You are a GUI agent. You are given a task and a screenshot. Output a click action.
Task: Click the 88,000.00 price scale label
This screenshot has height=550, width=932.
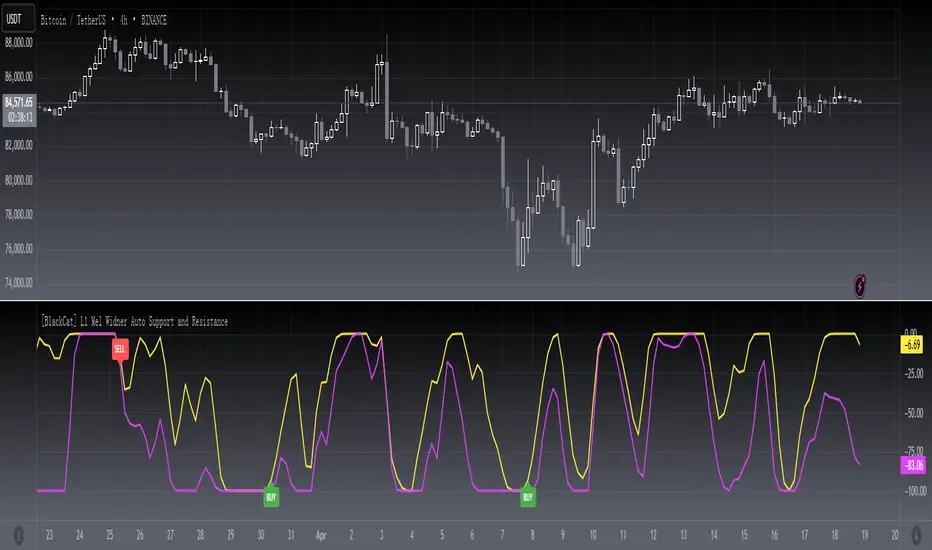[20, 42]
